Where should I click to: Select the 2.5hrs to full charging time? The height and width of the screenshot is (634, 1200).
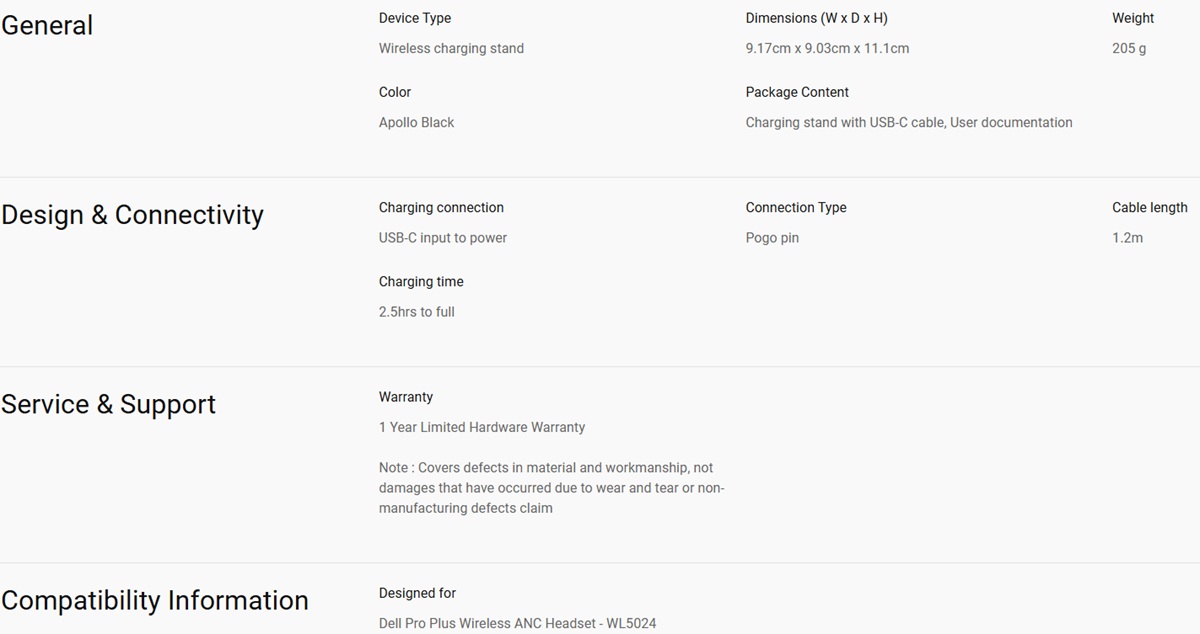(416, 312)
